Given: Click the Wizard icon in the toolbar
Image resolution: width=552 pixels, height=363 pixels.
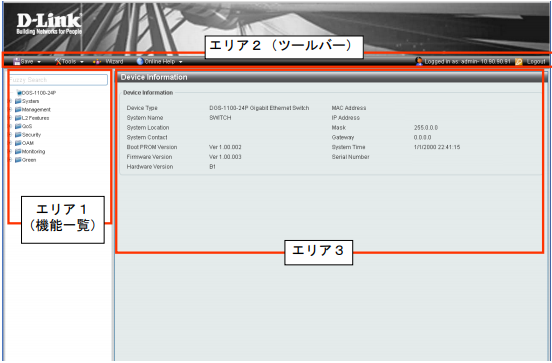Looking at the screenshot, I should [97, 62].
